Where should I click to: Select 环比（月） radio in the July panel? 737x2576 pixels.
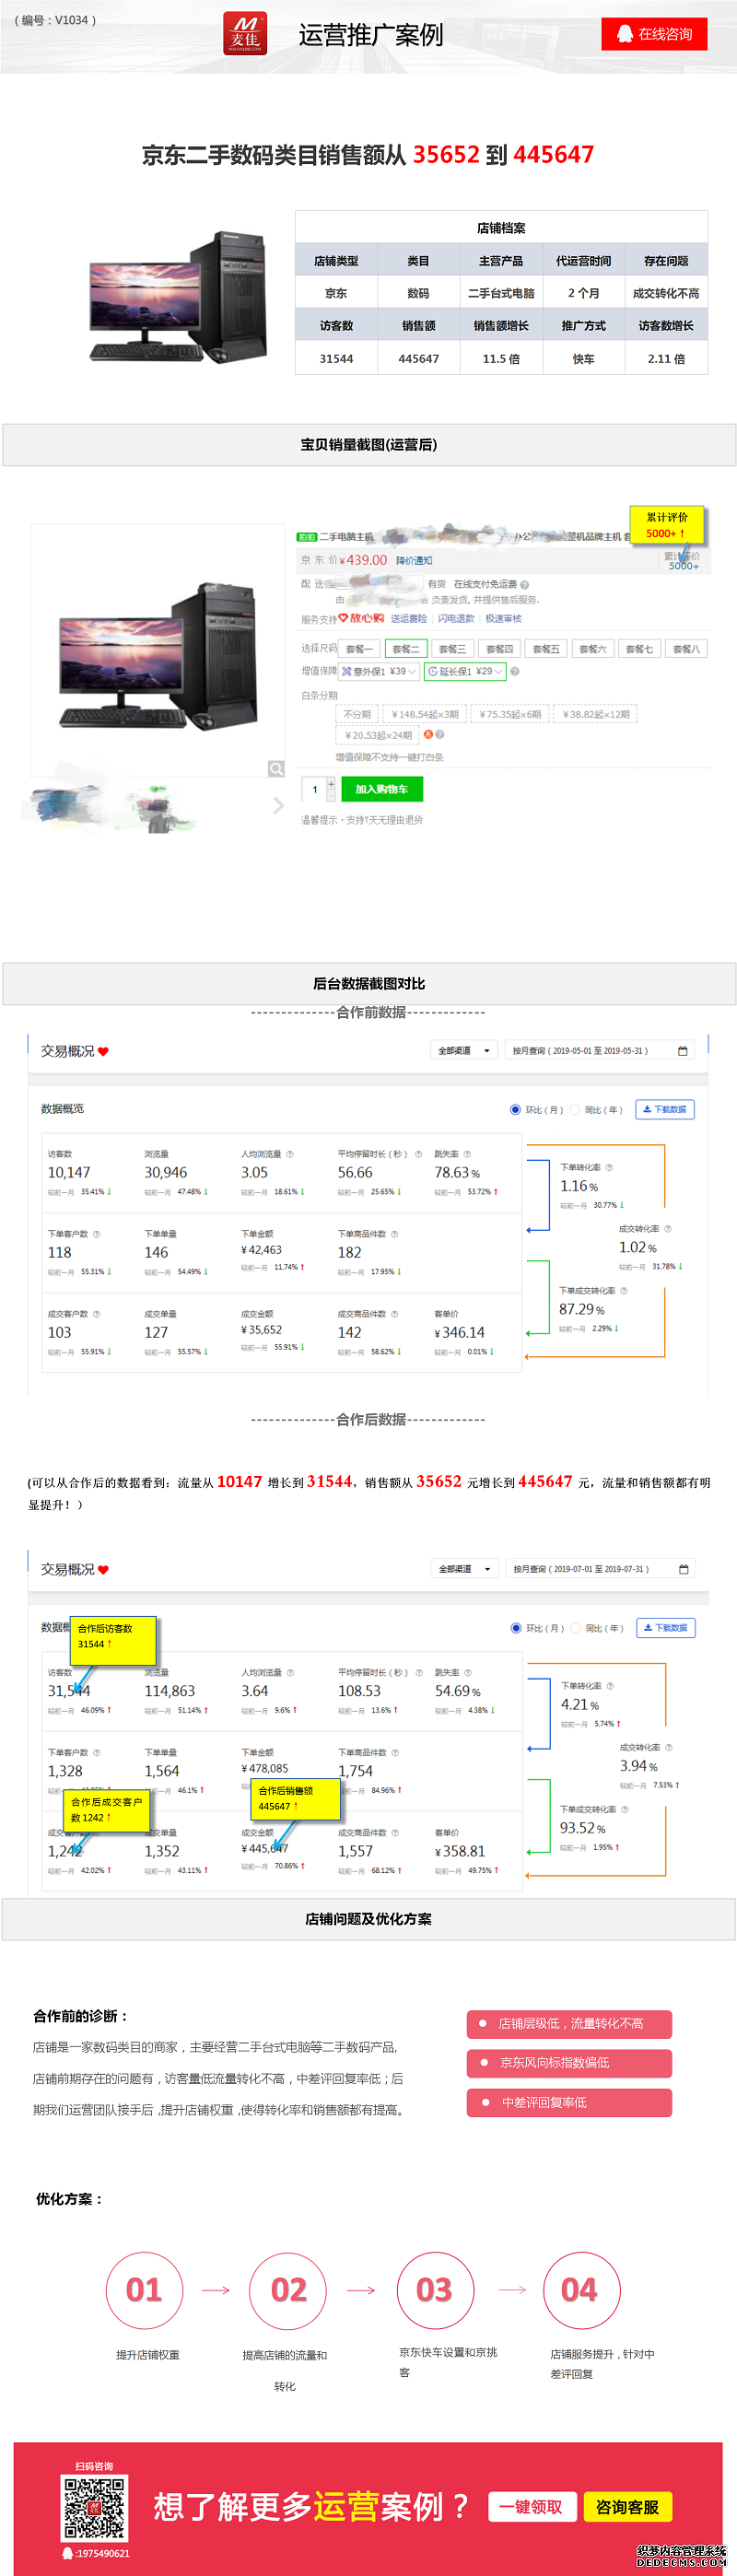click(x=516, y=1628)
